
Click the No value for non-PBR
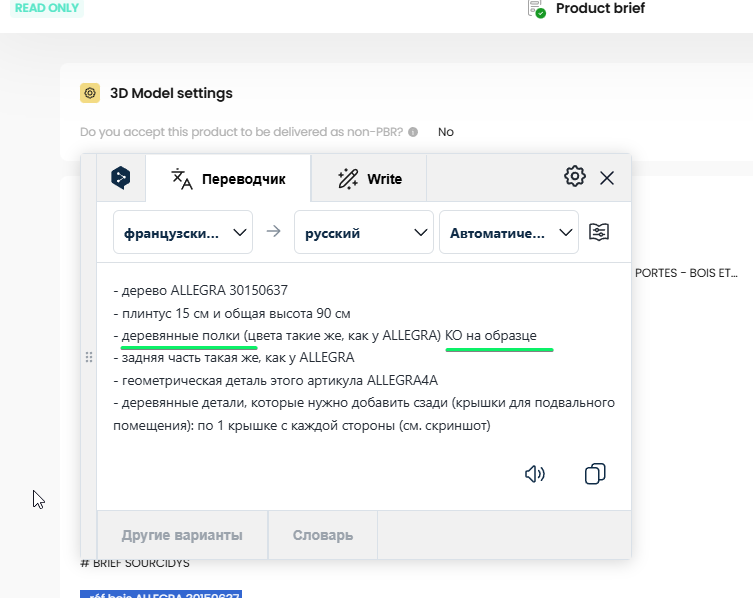(446, 132)
